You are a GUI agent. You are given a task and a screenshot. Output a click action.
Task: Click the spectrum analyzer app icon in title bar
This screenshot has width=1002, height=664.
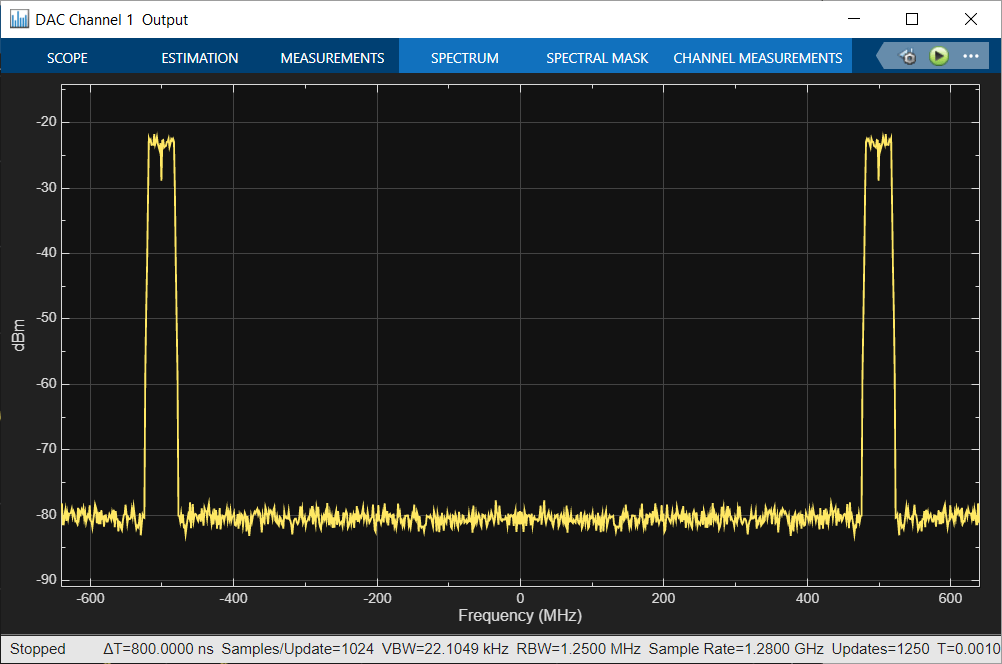(19, 19)
